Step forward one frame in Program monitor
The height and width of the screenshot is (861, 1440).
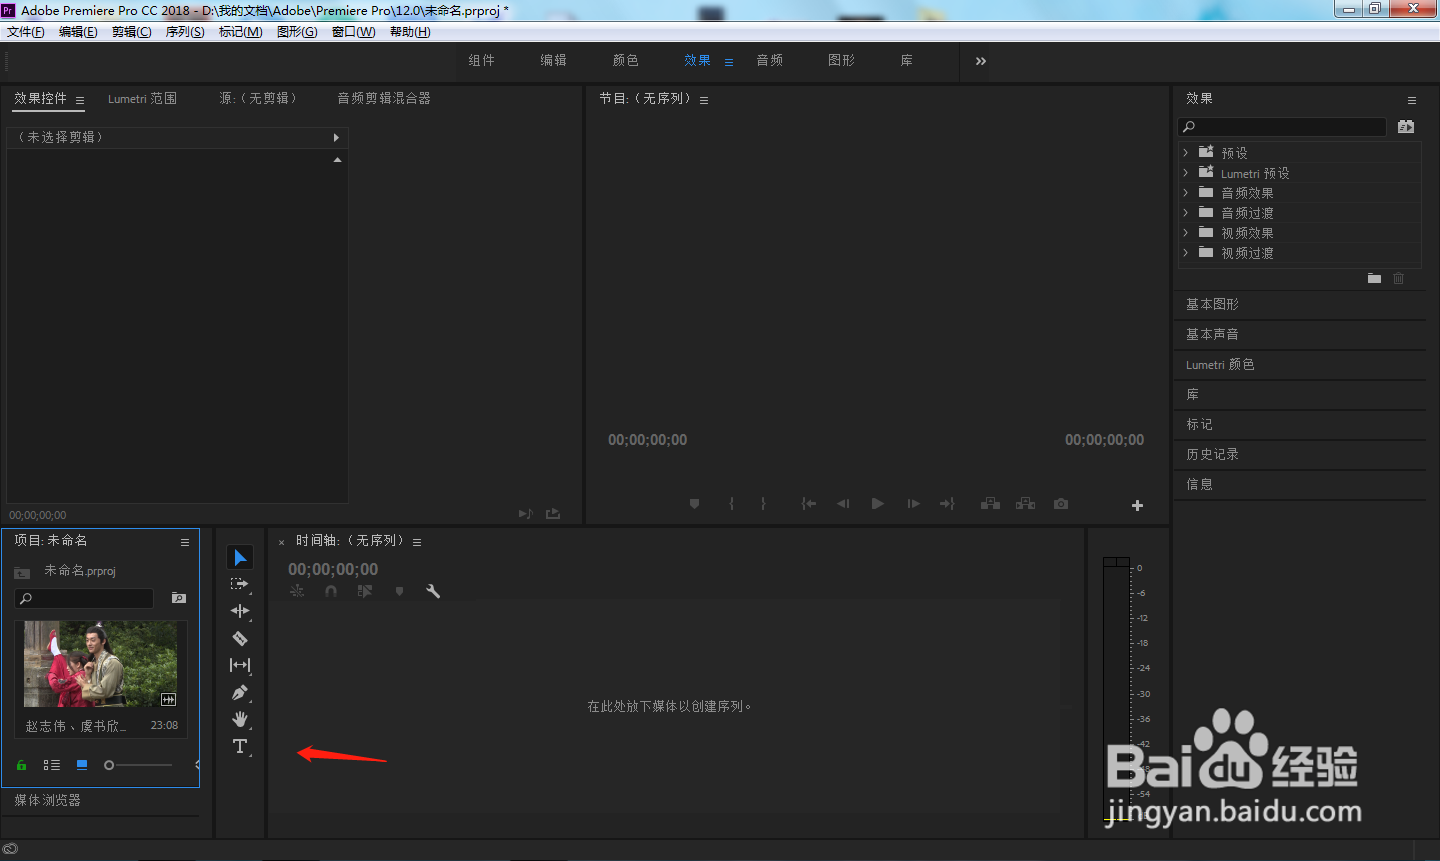point(913,504)
